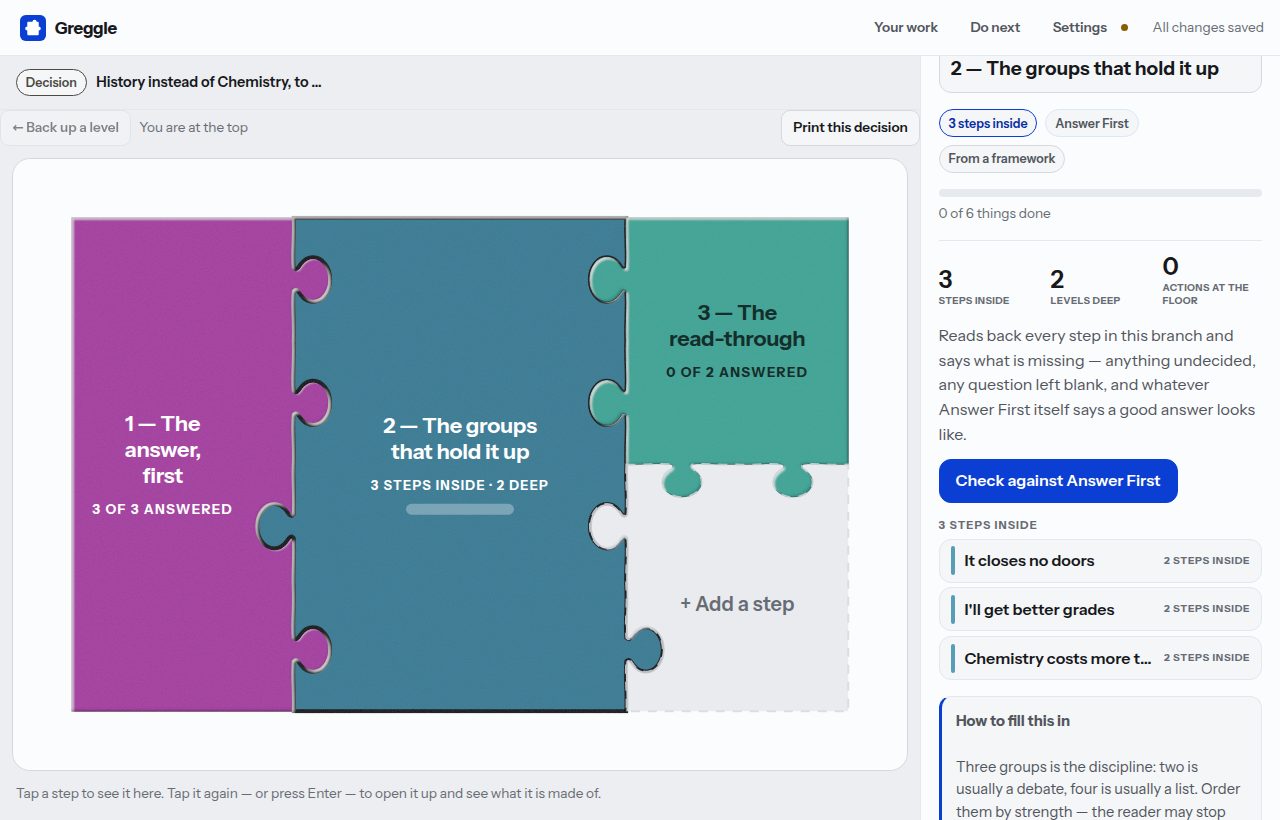Viewport: 1280px width, 820px height.
Task: Add a step in empty puzzle slot
Action: [737, 604]
